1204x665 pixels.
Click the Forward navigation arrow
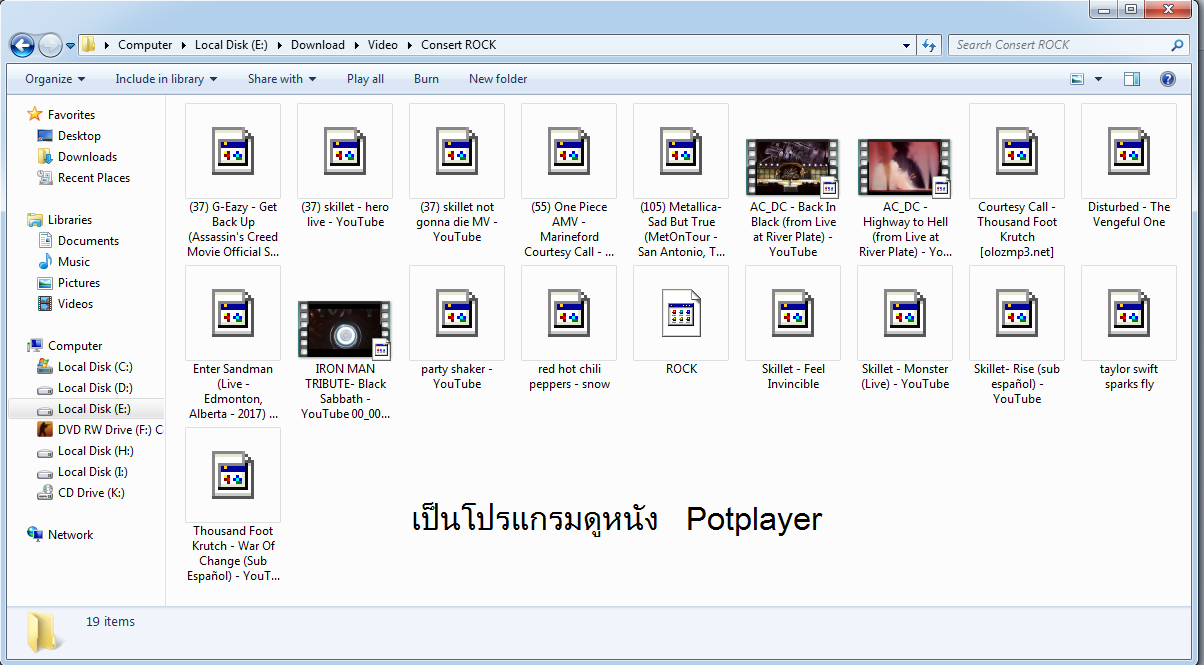pyautogui.click(x=50, y=45)
